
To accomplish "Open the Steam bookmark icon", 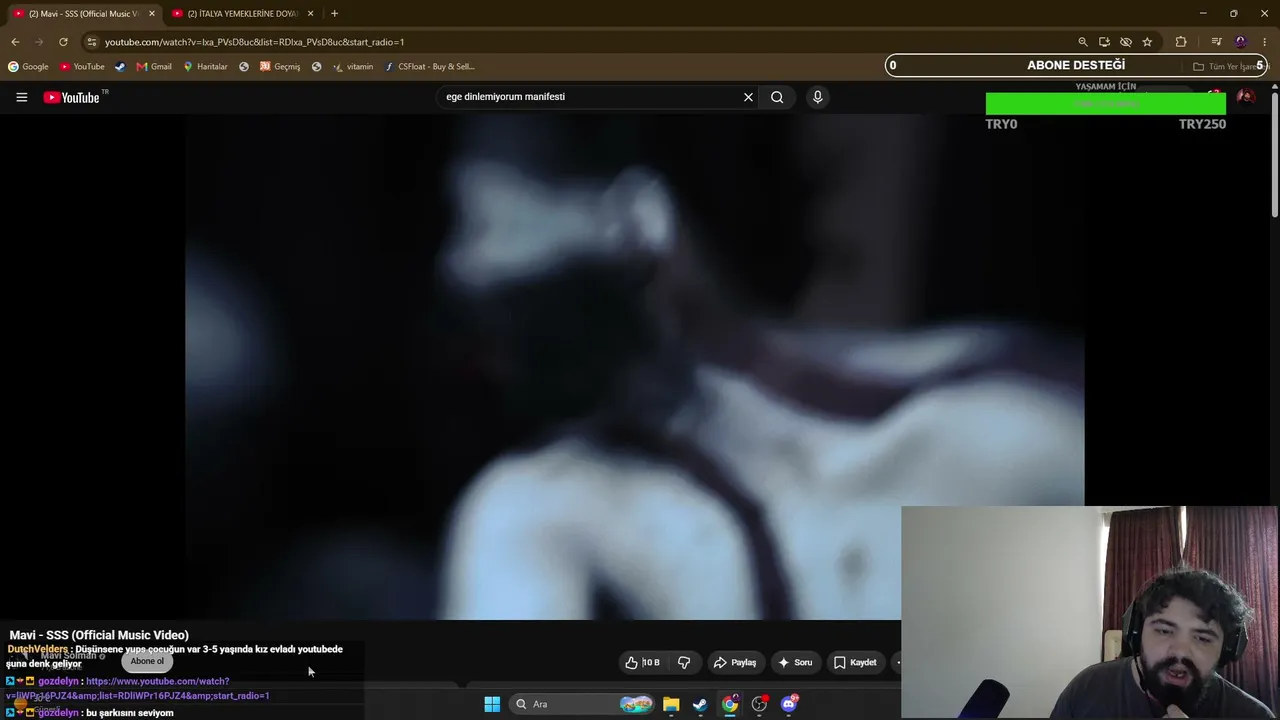I will click(120, 67).
